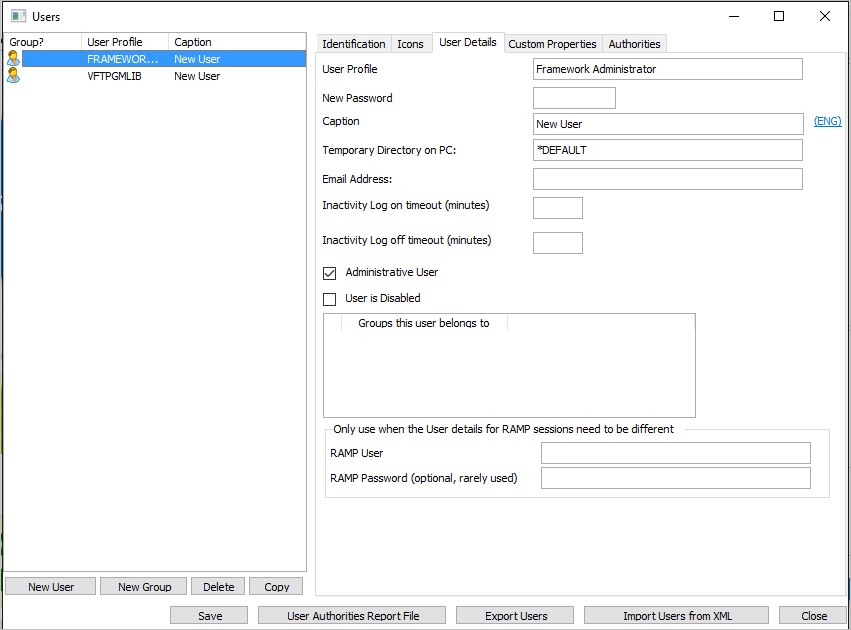Select the VFTPGMLIB user row
851x630 pixels.
click(x=156, y=76)
